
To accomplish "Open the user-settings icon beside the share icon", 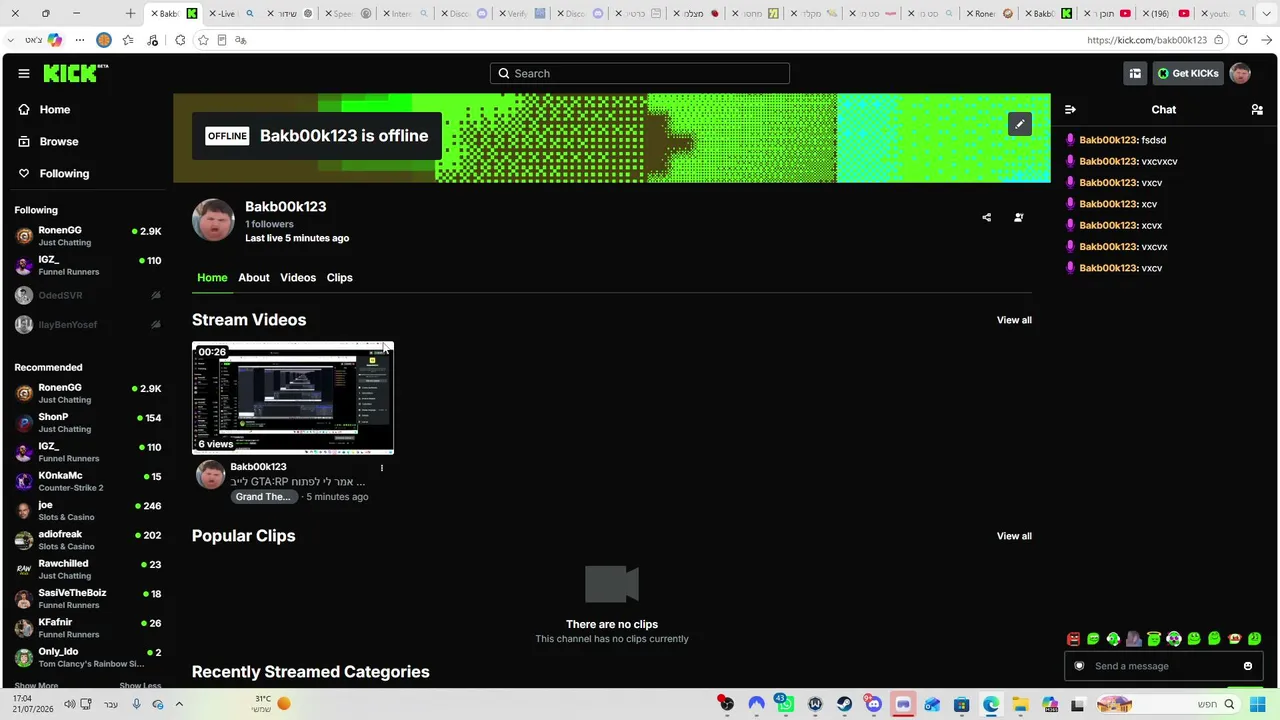I will 1019,217.
